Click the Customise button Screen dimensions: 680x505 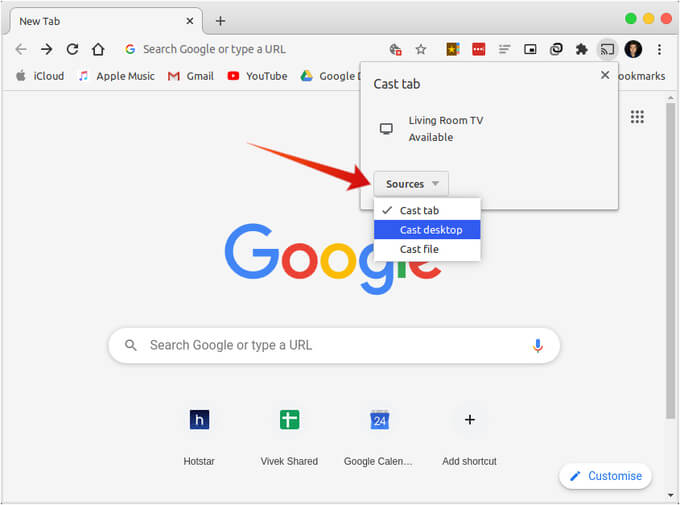pos(606,476)
